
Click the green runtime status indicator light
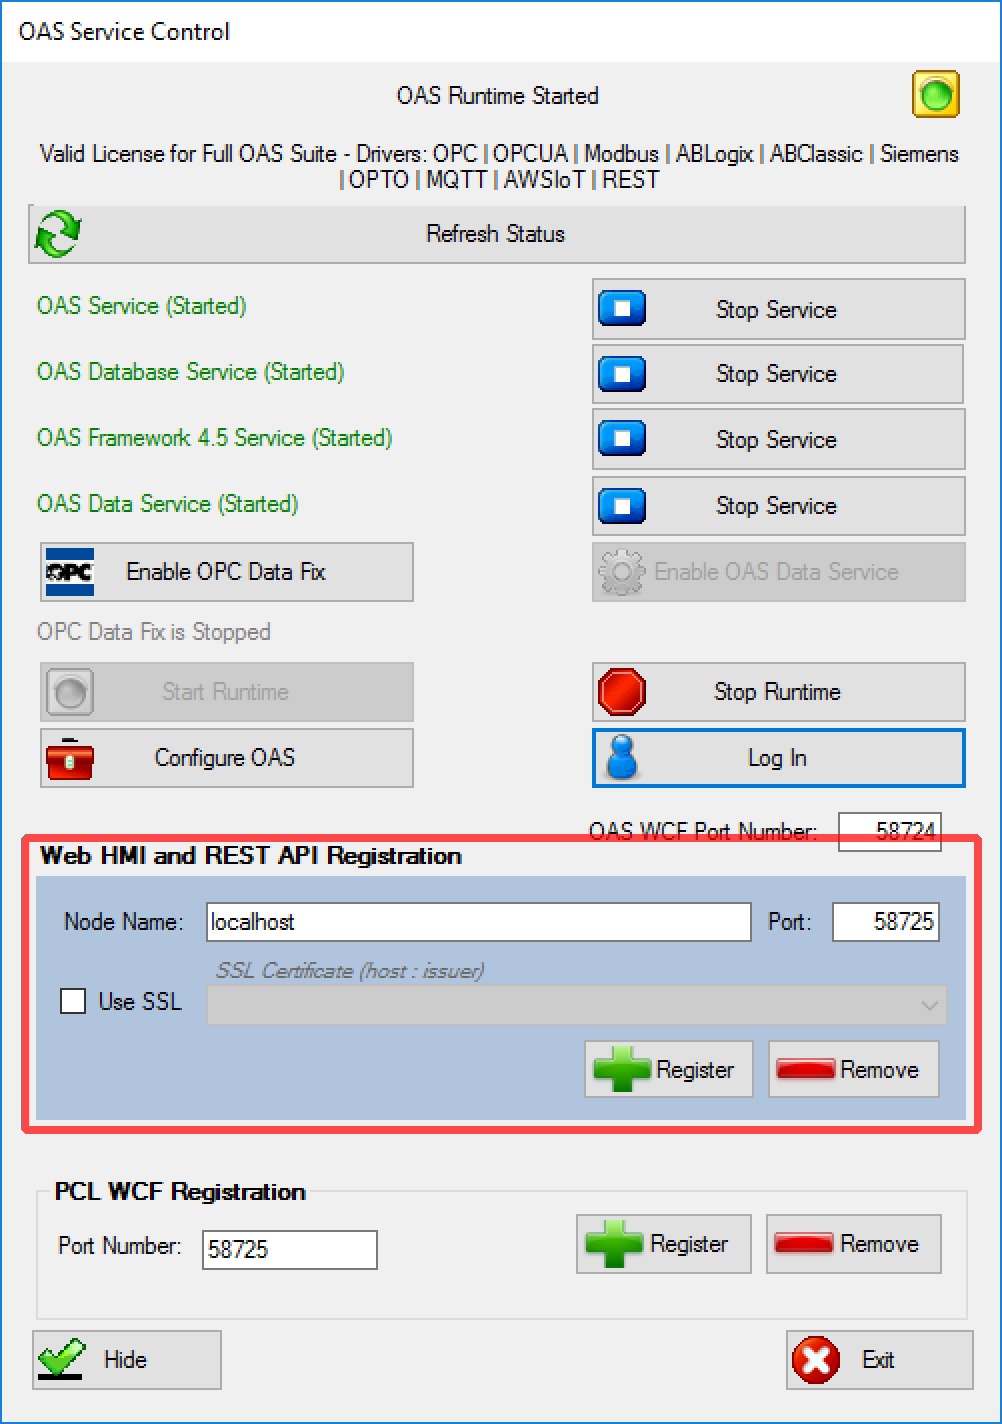coord(936,95)
